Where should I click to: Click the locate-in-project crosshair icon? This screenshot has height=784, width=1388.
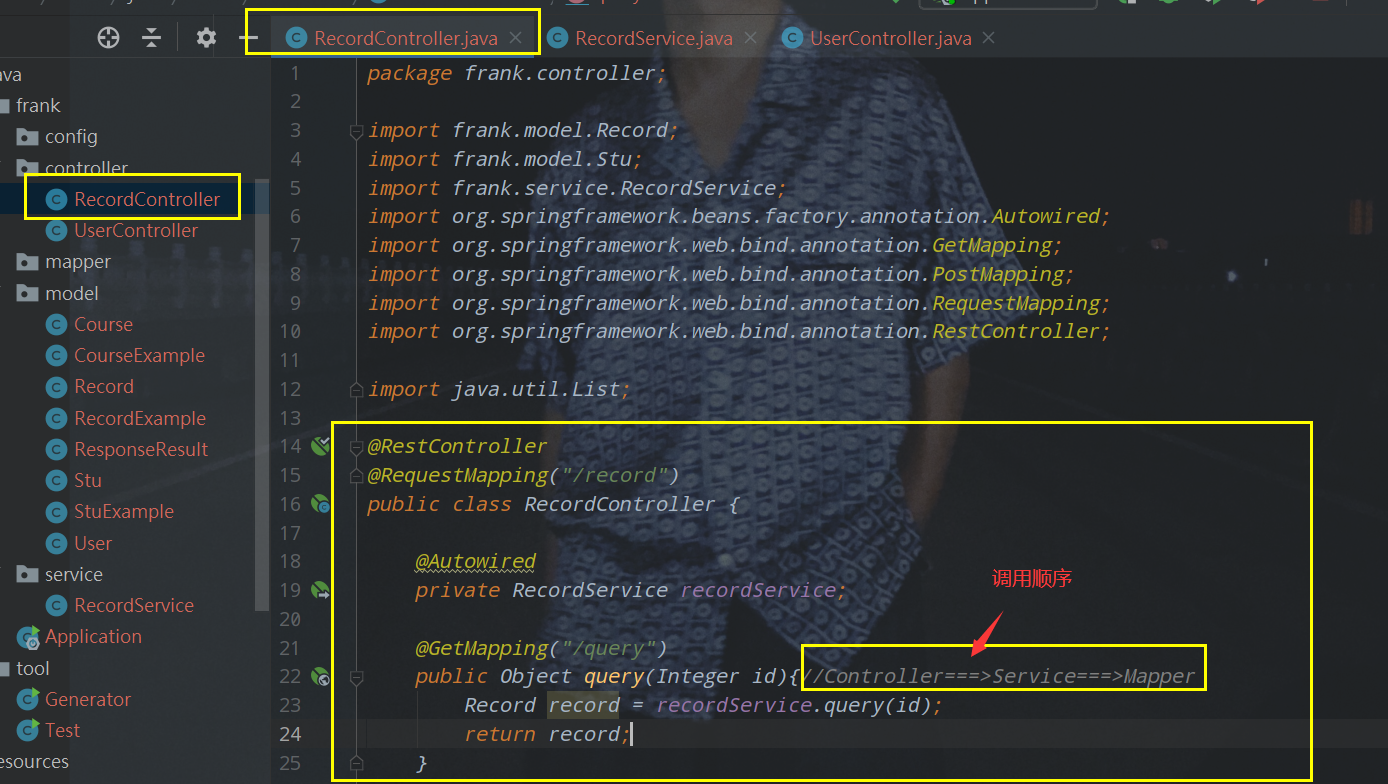[x=108, y=38]
